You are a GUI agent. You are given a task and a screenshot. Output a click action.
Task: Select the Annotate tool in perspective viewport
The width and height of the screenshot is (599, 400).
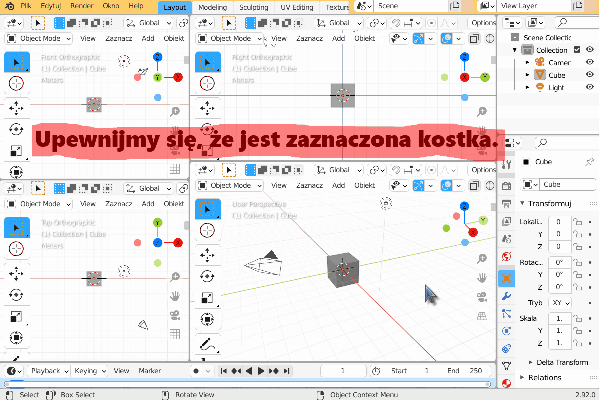(x=208, y=344)
